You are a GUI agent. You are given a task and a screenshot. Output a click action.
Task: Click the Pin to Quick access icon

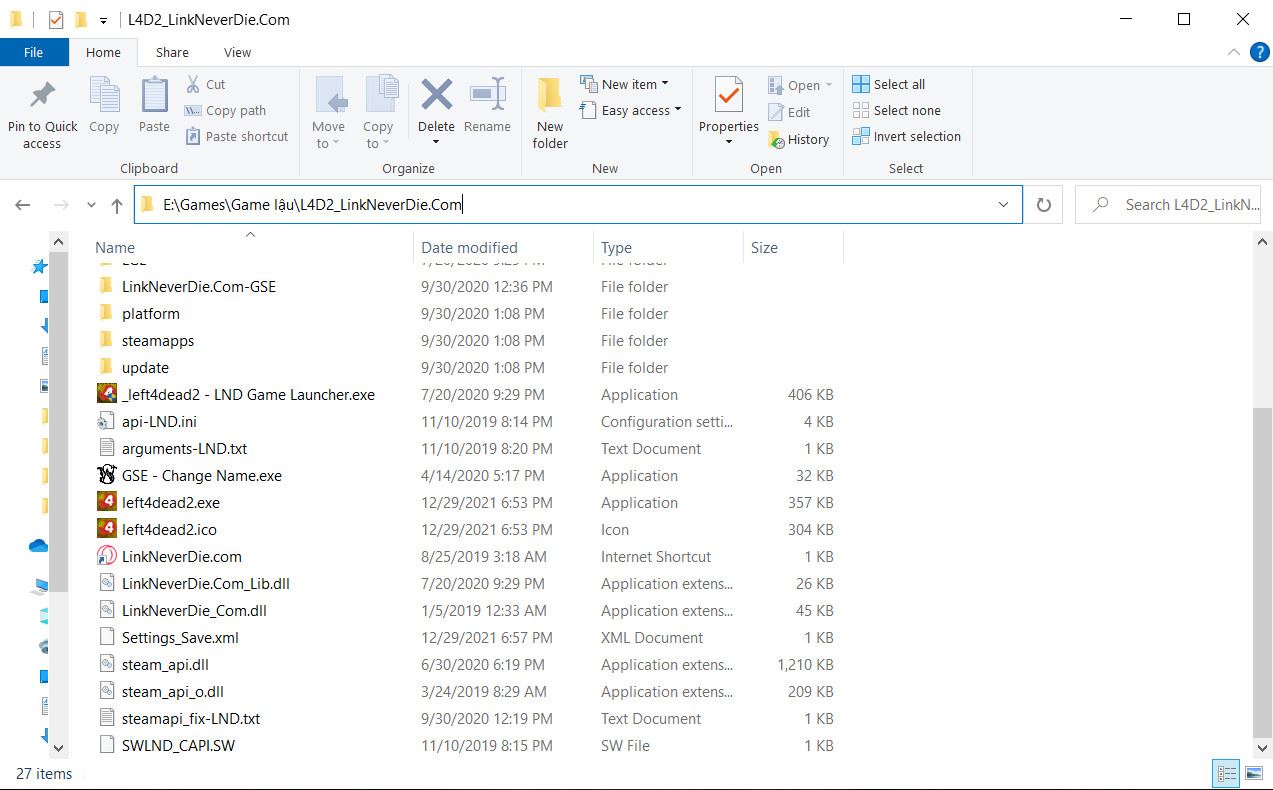pyautogui.click(x=42, y=97)
